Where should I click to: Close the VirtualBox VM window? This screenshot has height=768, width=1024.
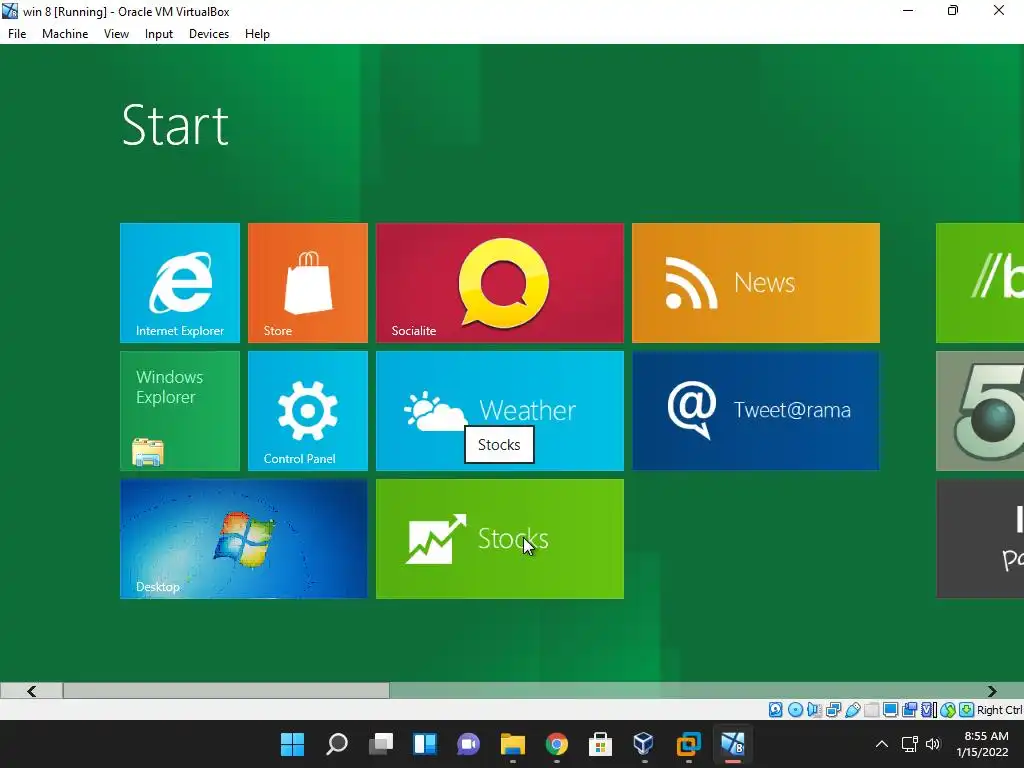999,11
